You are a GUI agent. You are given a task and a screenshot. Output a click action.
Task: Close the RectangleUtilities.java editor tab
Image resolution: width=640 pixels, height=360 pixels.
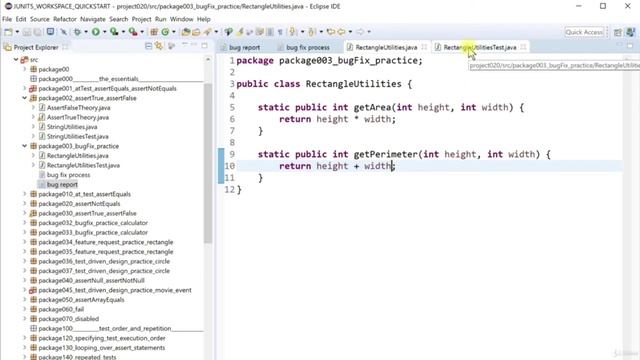tap(424, 47)
